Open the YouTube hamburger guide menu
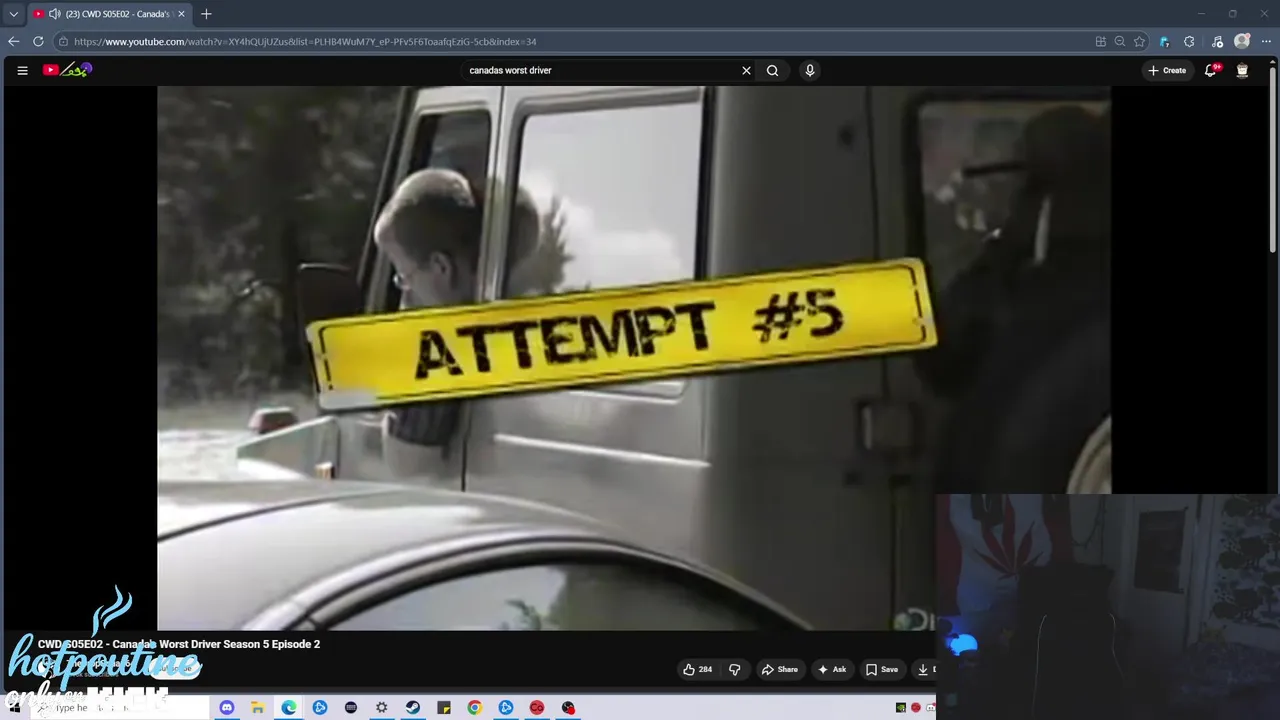1280x720 pixels. point(22,70)
